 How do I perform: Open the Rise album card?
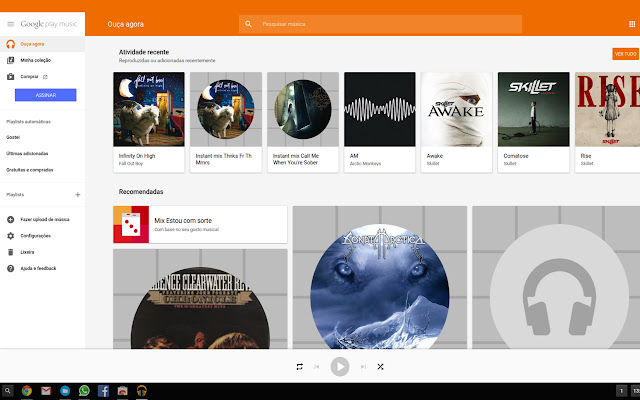pos(607,122)
